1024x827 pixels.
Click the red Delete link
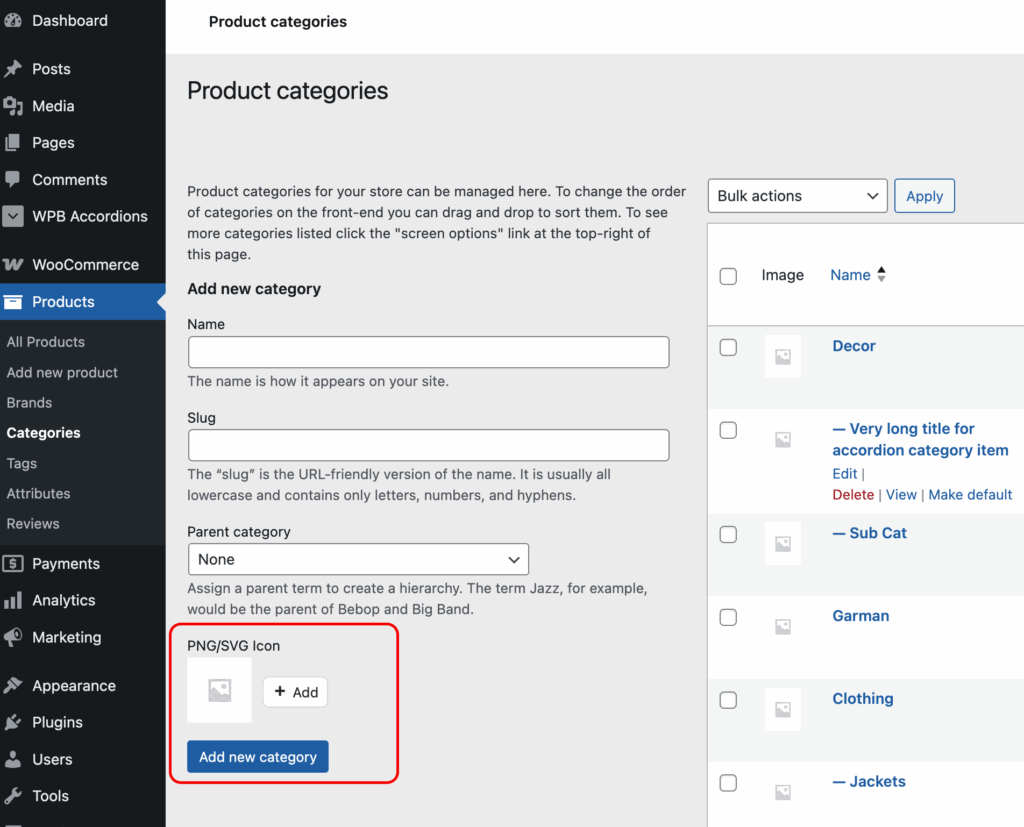853,494
